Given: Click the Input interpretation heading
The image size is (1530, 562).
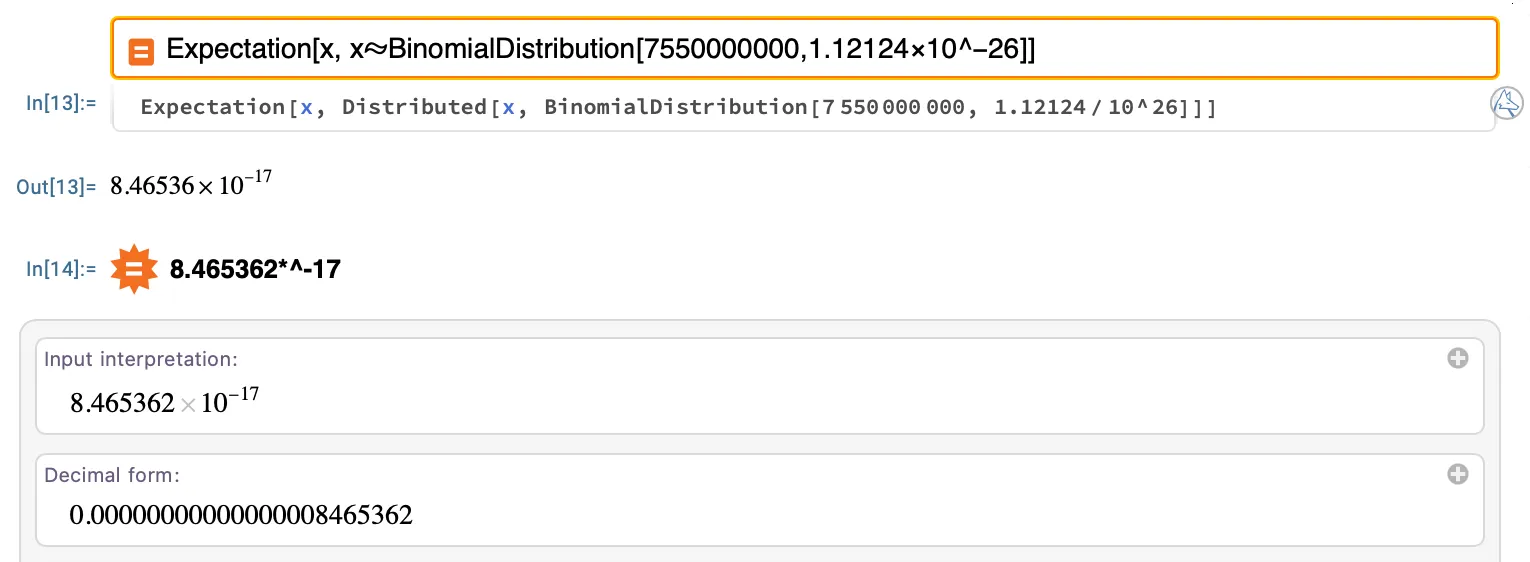Looking at the screenshot, I should pyautogui.click(x=141, y=359).
